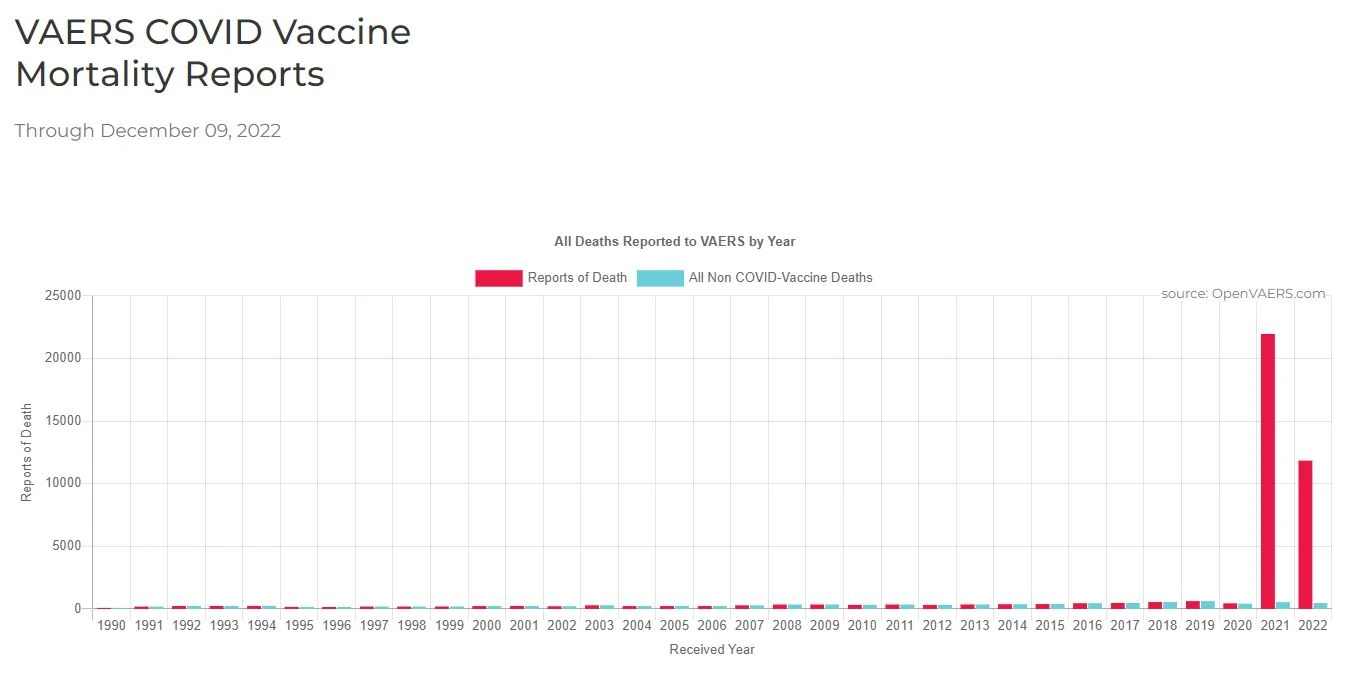
Task: Click the tall red 2021 death bar
Action: (x=1267, y=470)
